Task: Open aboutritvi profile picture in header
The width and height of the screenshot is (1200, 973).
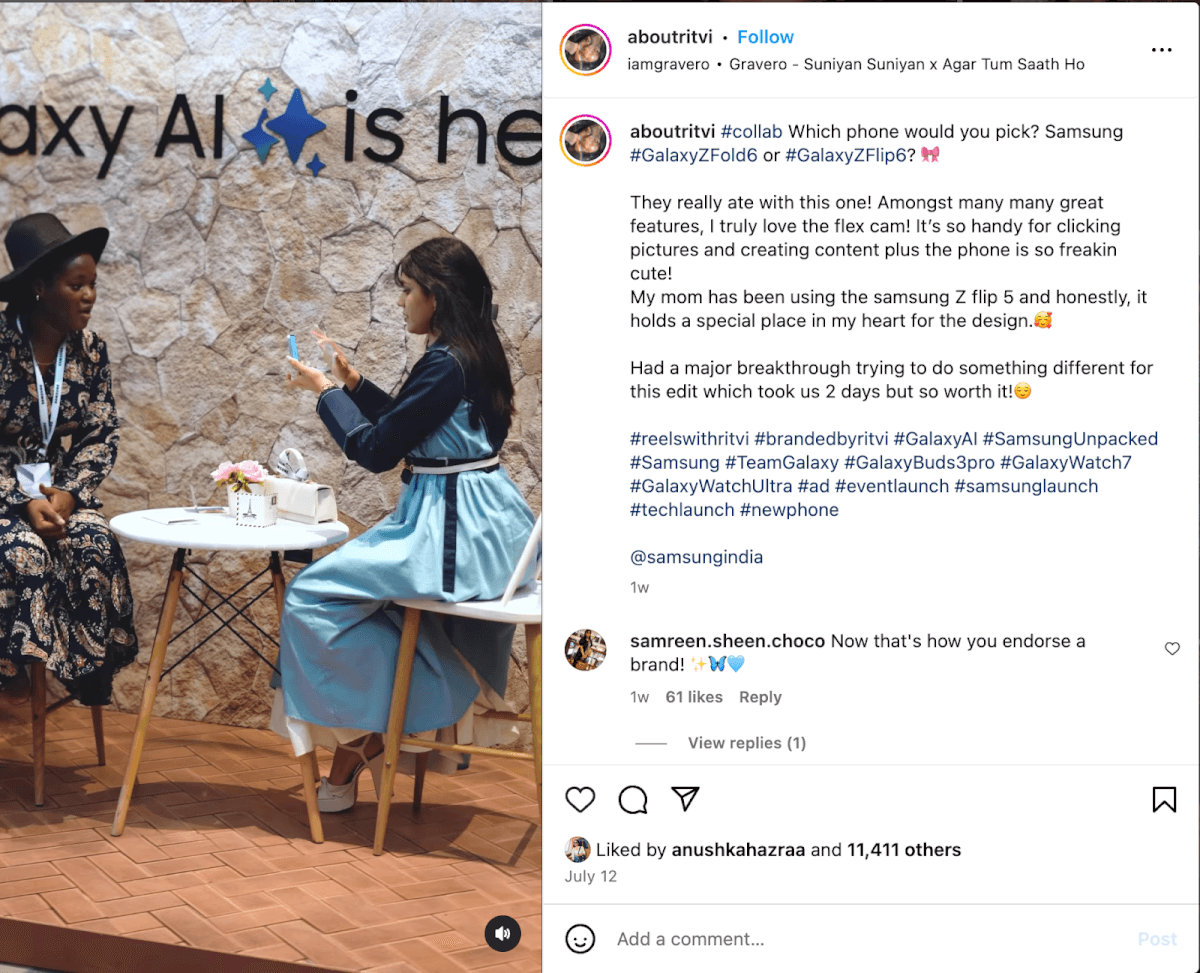Action: [x=586, y=50]
